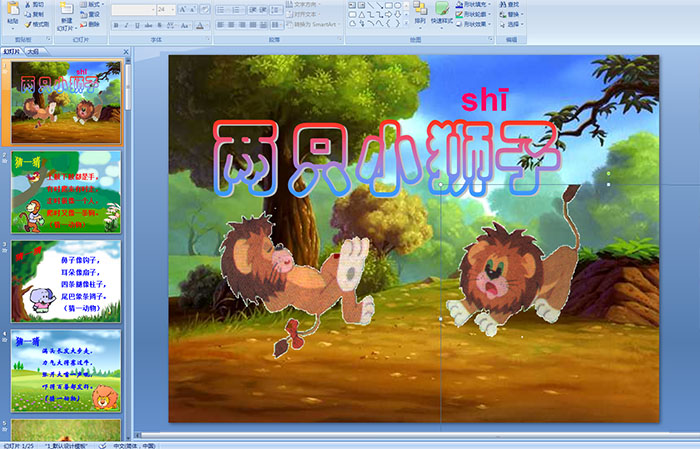Open the Line Spacing dropdown
The width and height of the screenshot is (700, 449).
click(x=276, y=10)
